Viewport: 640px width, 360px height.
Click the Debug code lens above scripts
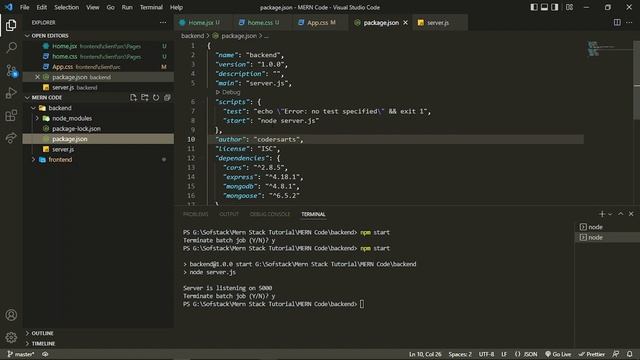(228, 92)
